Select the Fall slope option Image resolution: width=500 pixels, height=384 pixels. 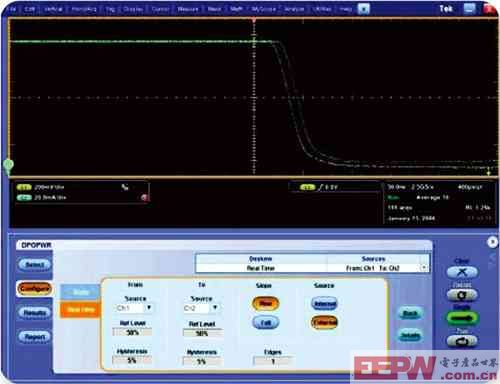(x=265, y=323)
